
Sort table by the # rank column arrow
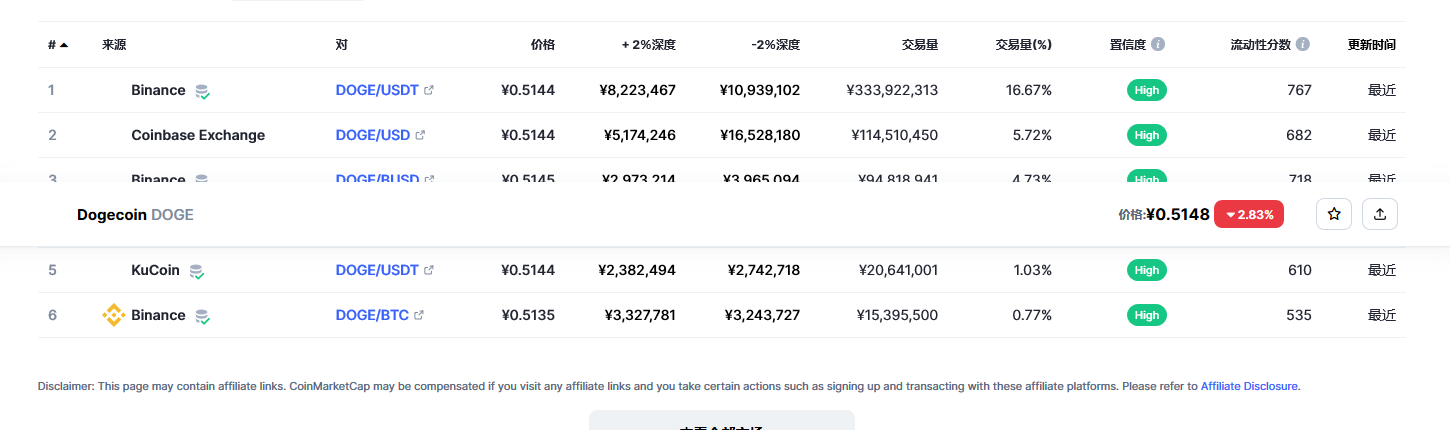(64, 45)
